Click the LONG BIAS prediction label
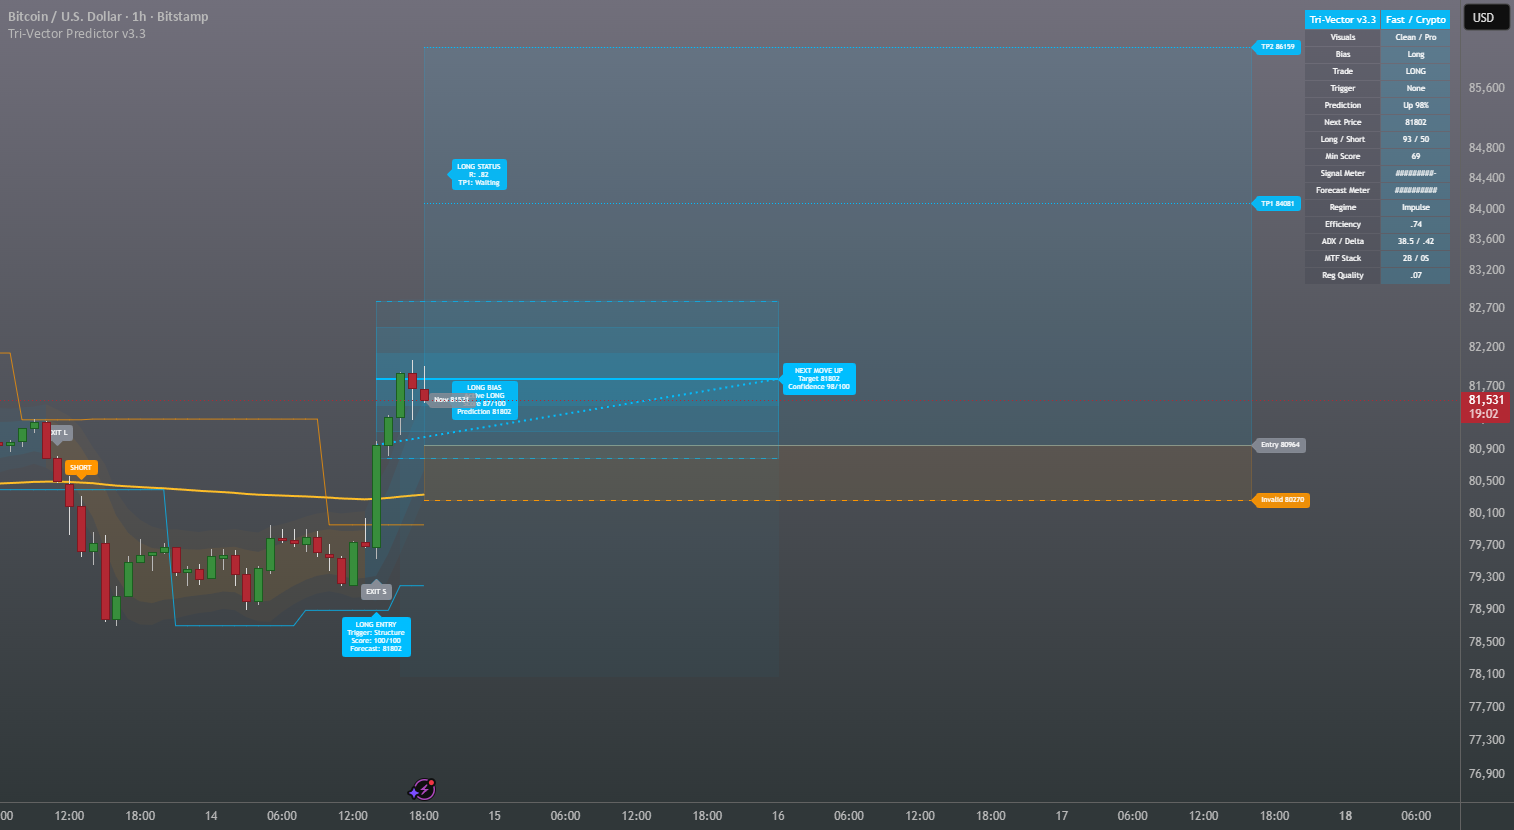The height and width of the screenshot is (830, 1514). coord(485,400)
